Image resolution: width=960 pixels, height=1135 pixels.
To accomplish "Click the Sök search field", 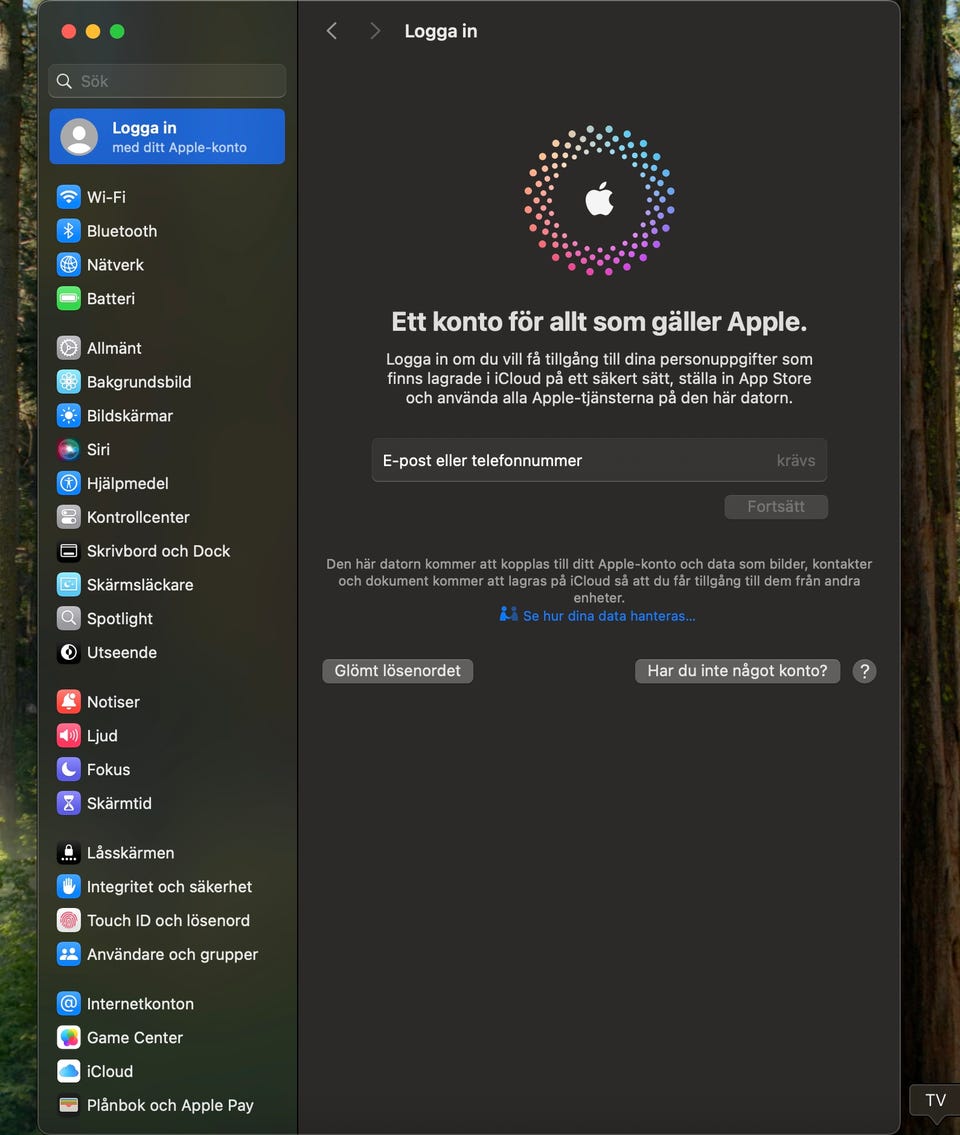I will pos(167,81).
